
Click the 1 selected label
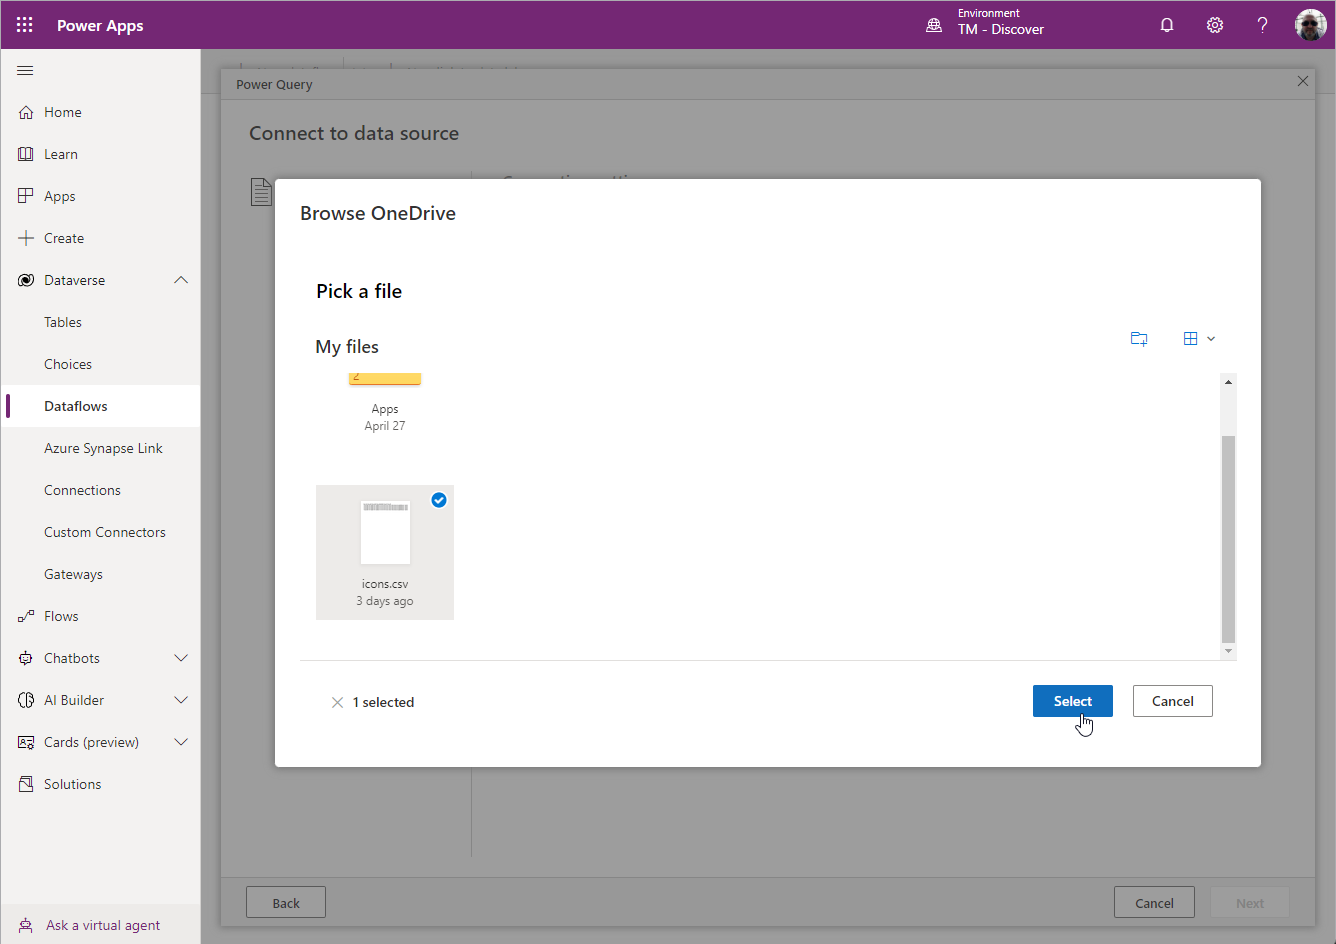(383, 702)
